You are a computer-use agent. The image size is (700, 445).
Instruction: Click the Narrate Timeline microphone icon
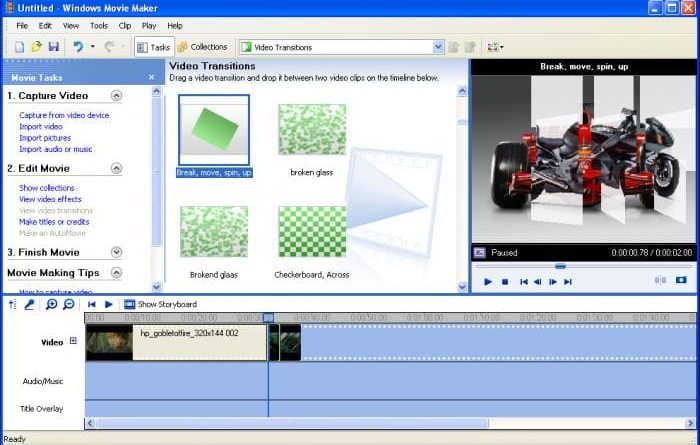coord(29,304)
